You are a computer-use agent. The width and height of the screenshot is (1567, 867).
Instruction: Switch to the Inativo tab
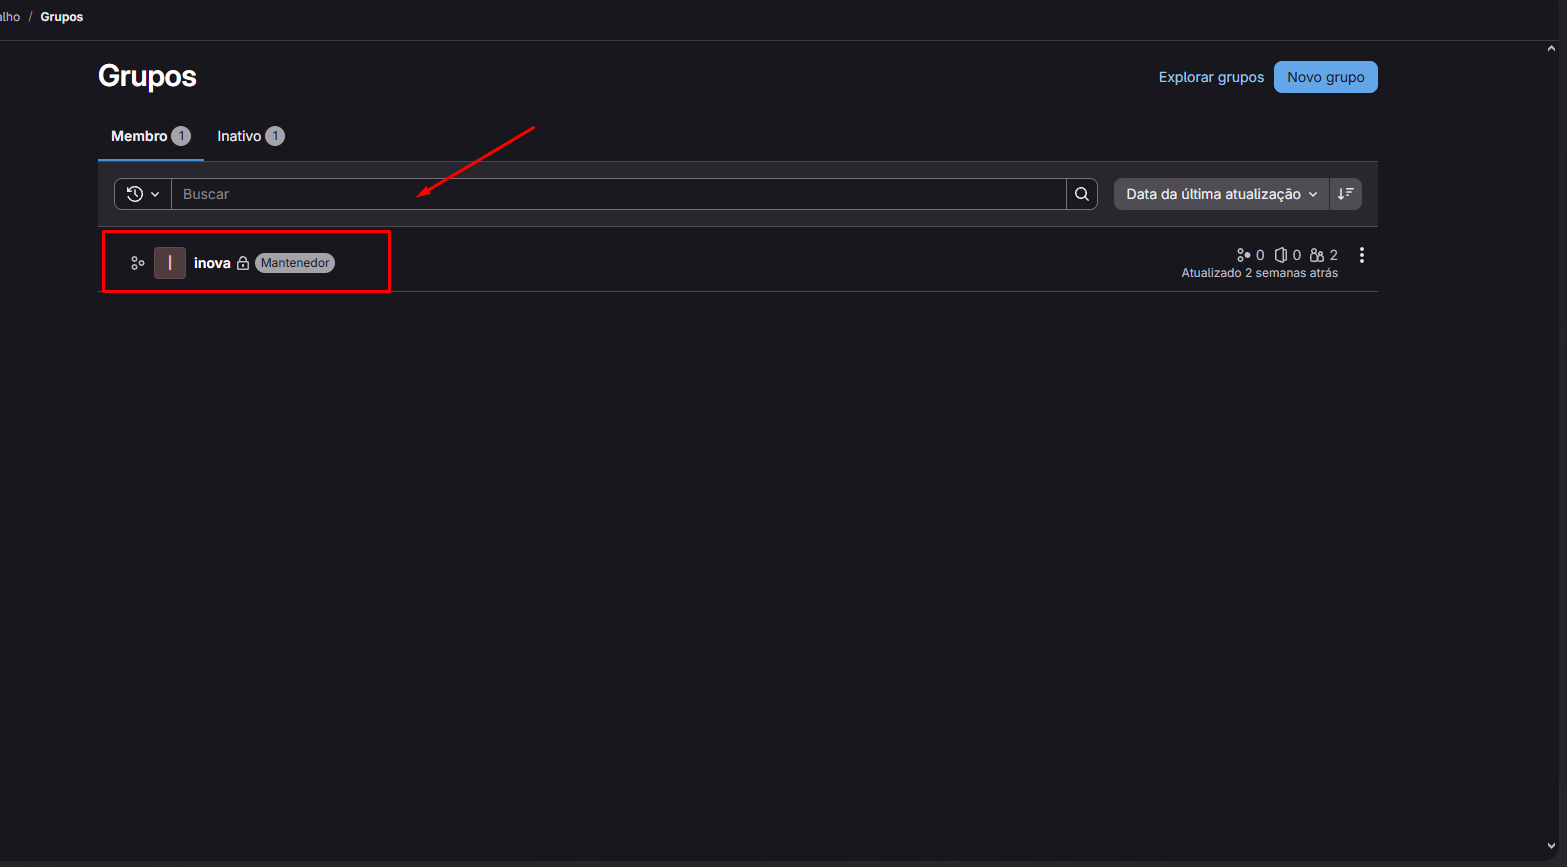[x=251, y=136]
